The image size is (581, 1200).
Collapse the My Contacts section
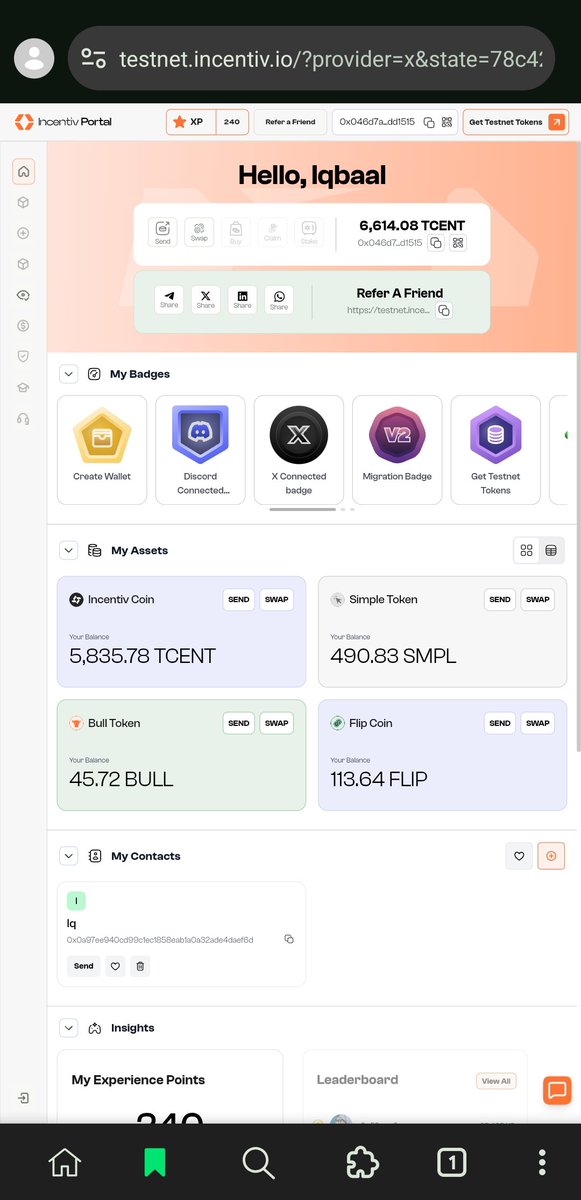(x=69, y=856)
